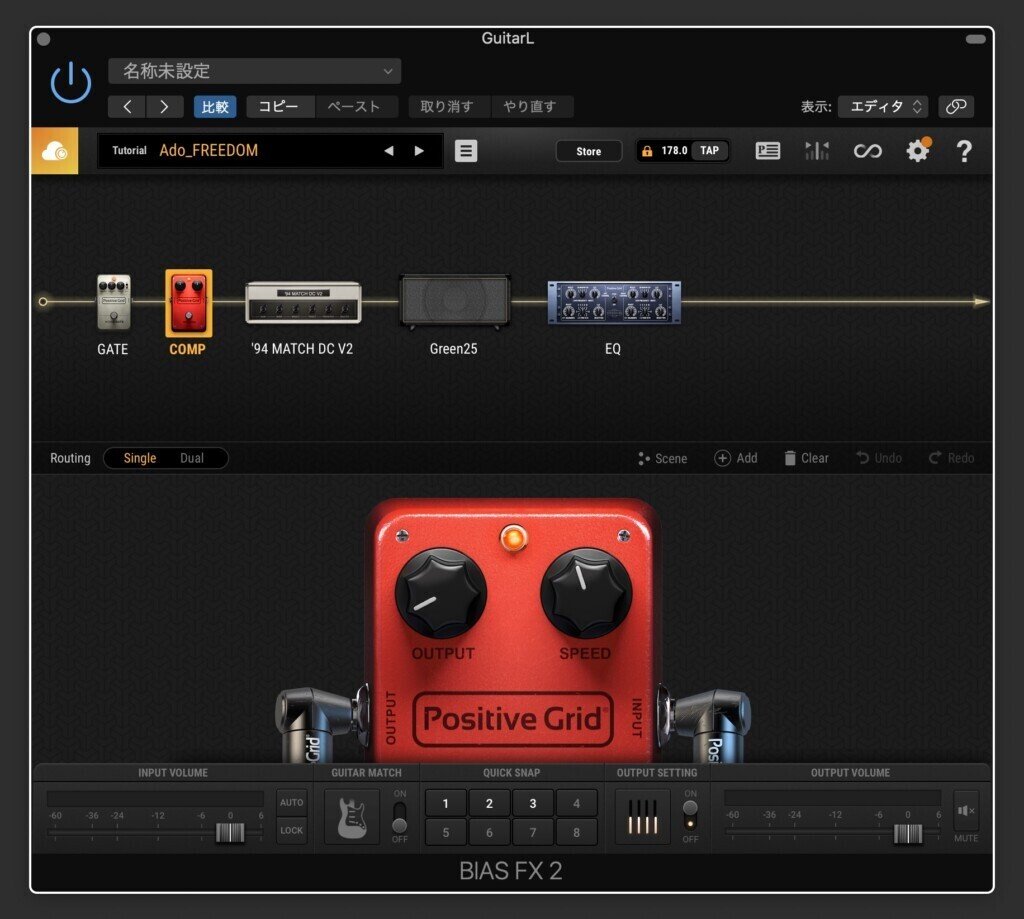Click the output volume fader handle
This screenshot has width=1024, height=919.
(908, 833)
